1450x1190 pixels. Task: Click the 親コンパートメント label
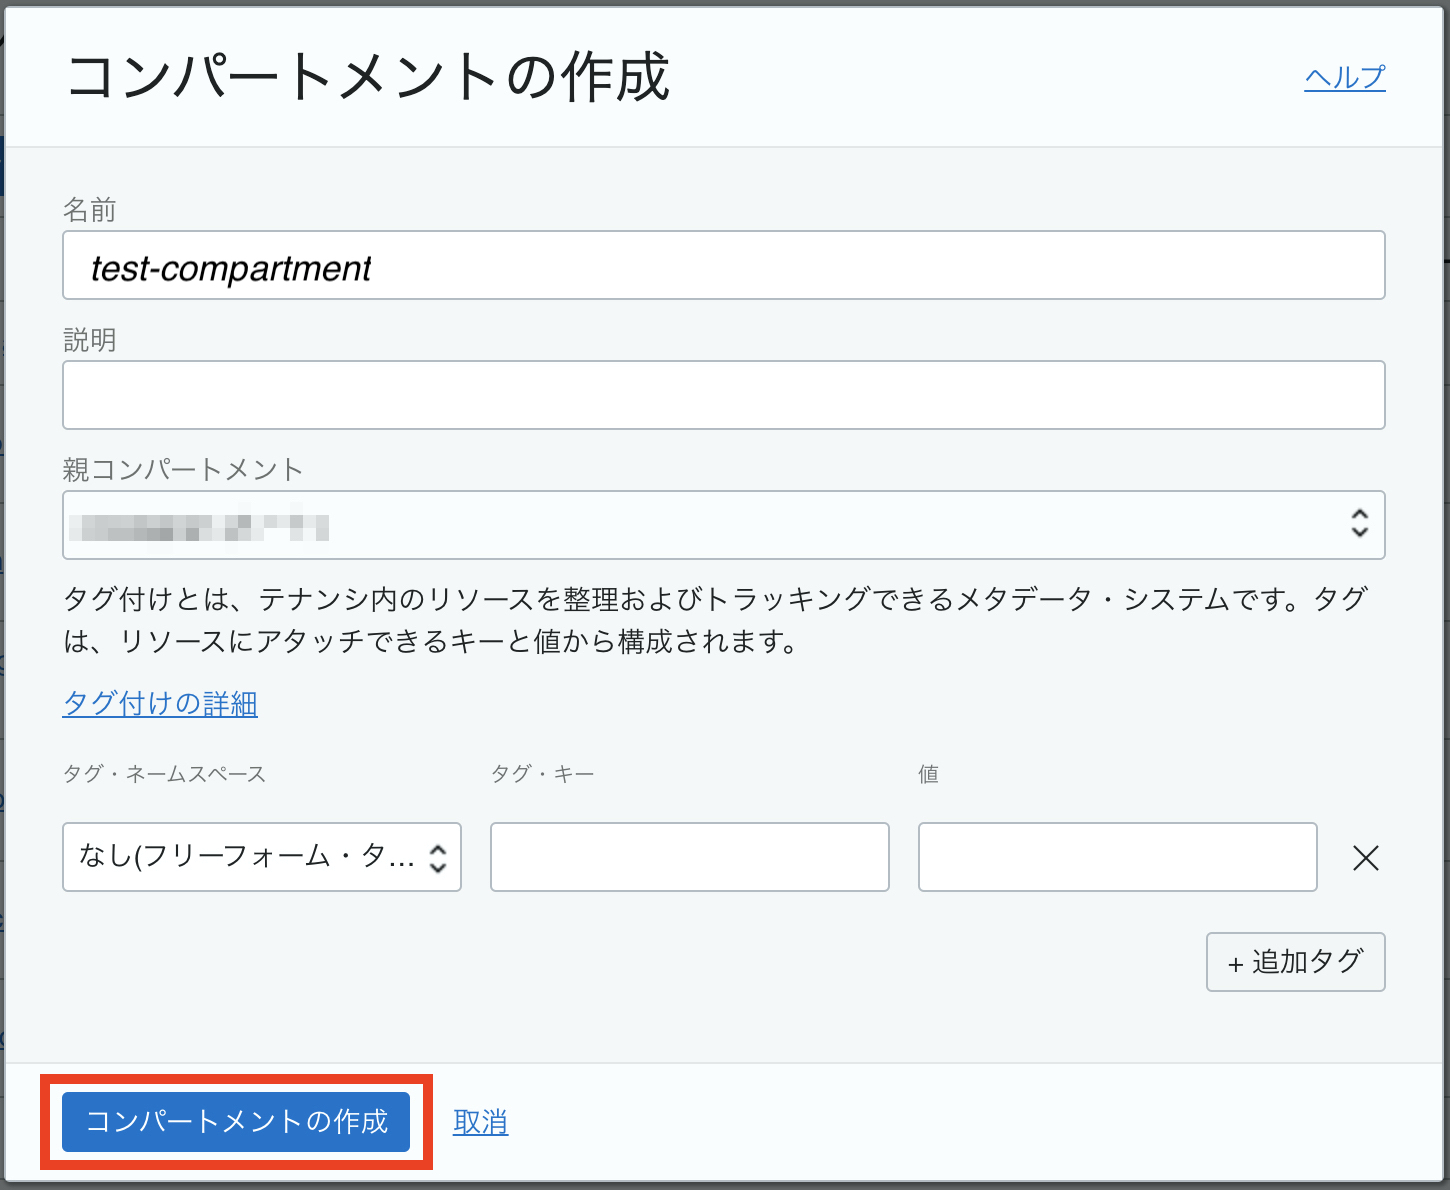click(x=183, y=470)
